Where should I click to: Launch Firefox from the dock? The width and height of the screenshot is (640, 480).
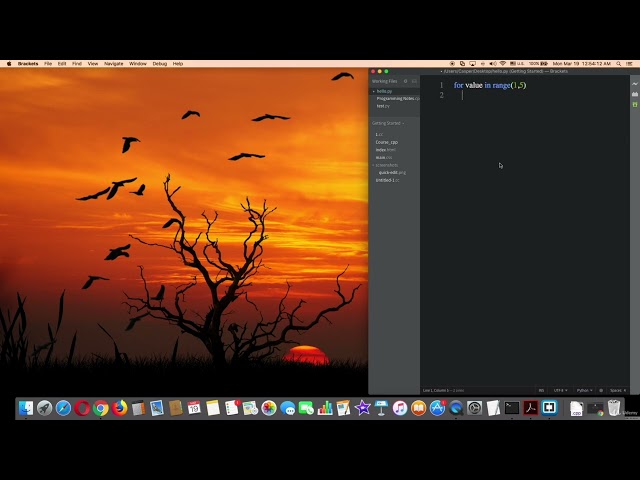(x=120, y=408)
